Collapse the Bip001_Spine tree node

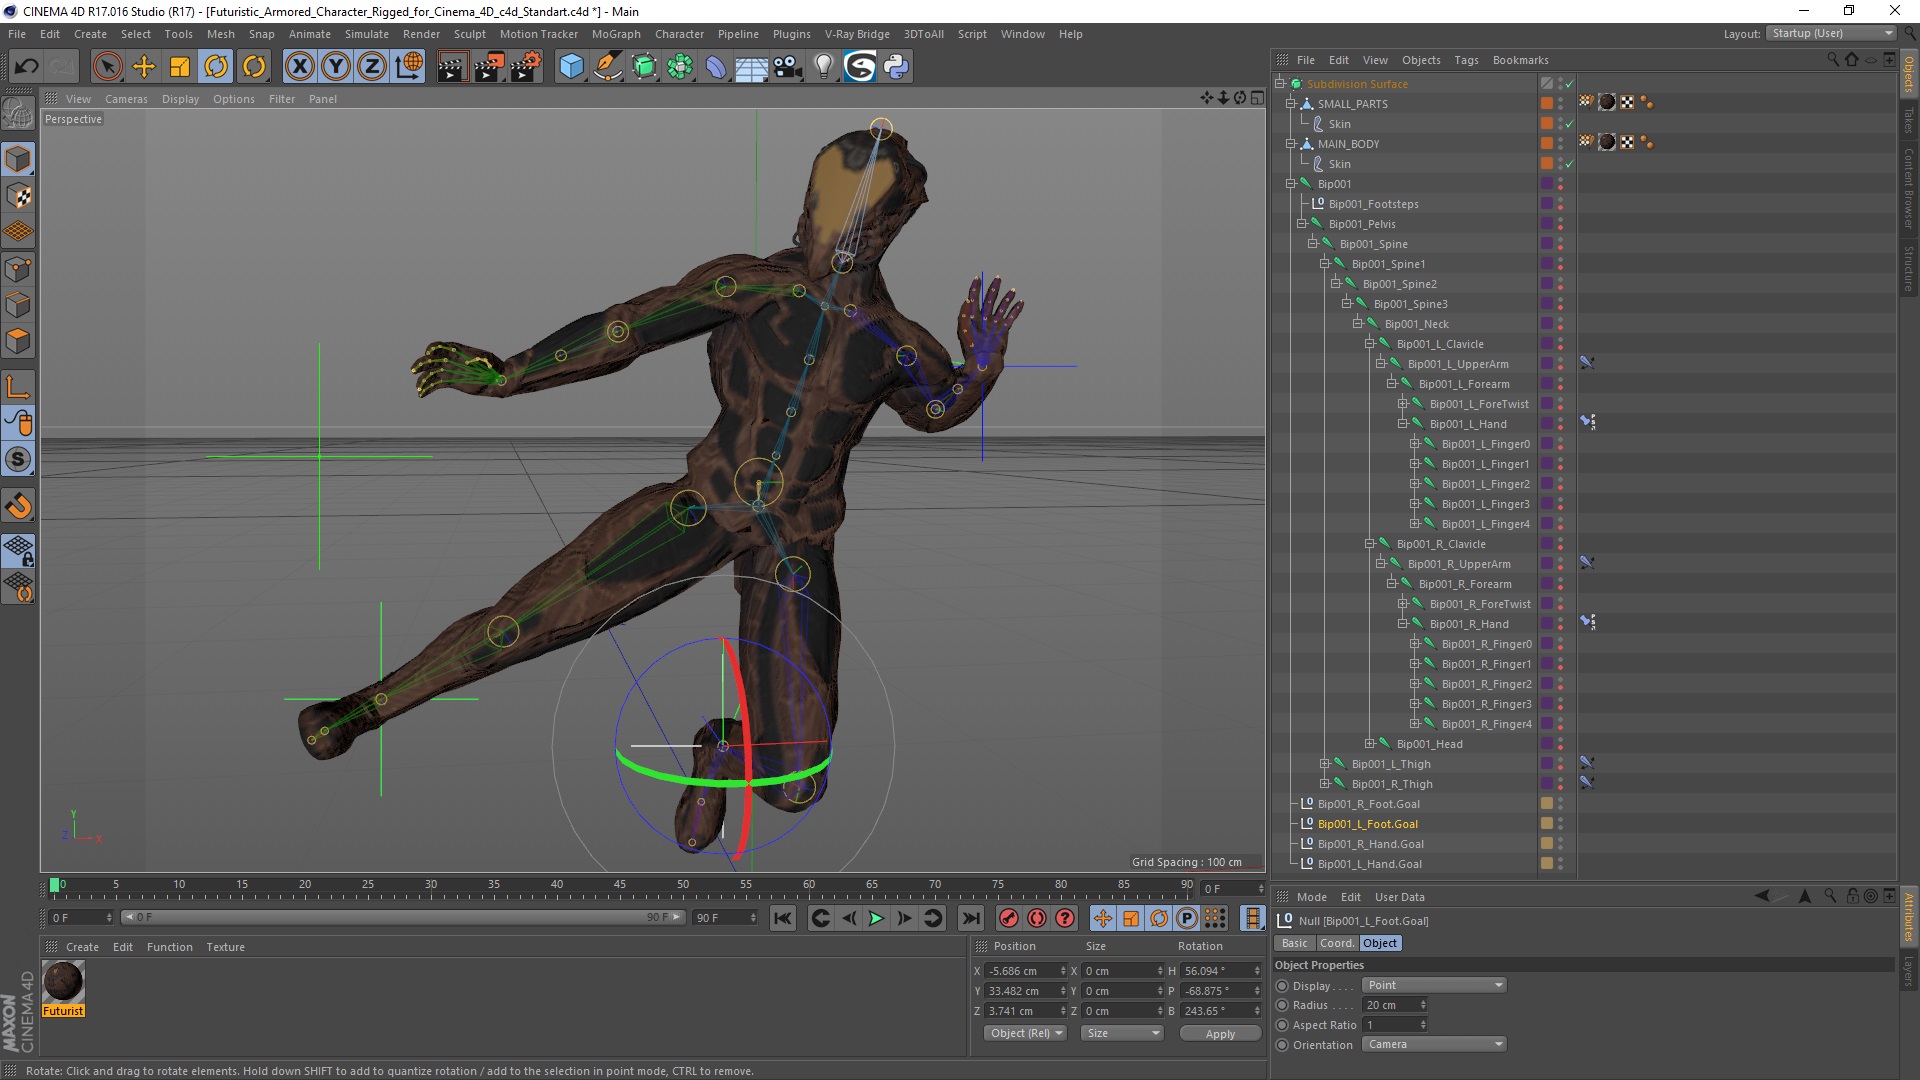click(1312, 244)
